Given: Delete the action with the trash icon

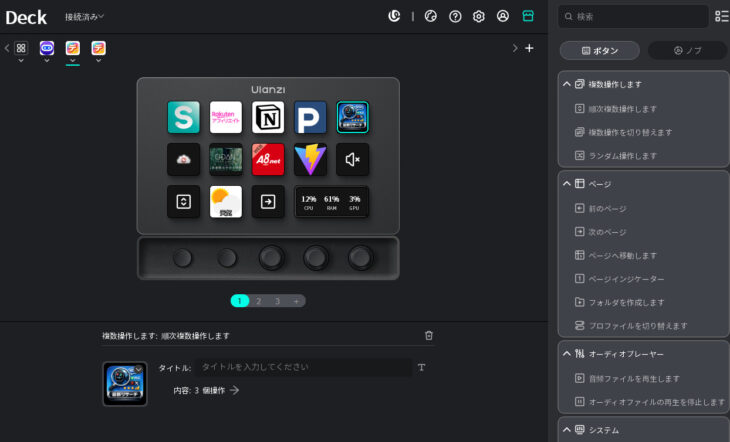Looking at the screenshot, I should [429, 335].
